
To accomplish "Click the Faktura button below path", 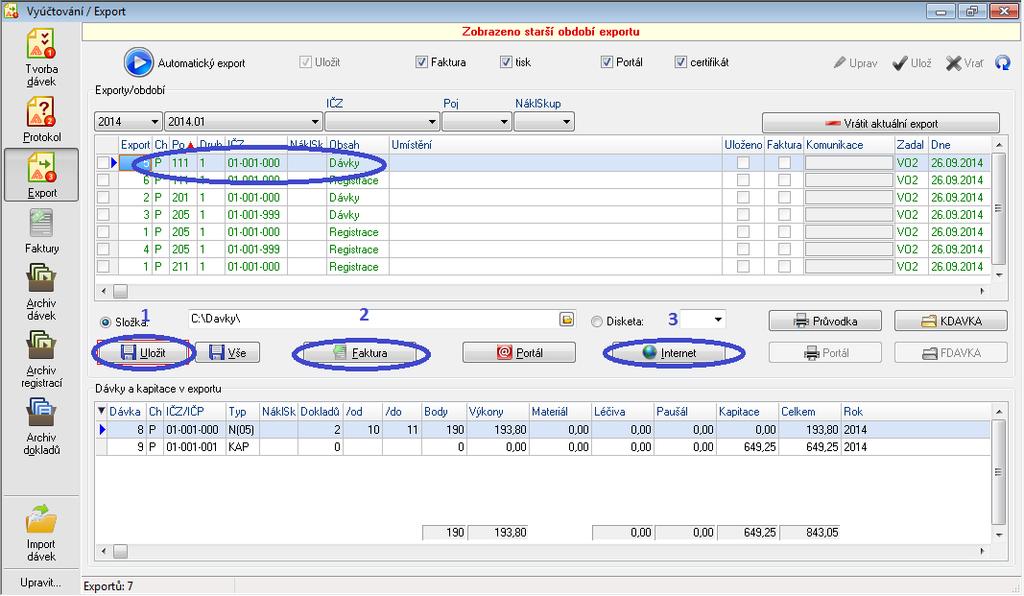I will (360, 353).
